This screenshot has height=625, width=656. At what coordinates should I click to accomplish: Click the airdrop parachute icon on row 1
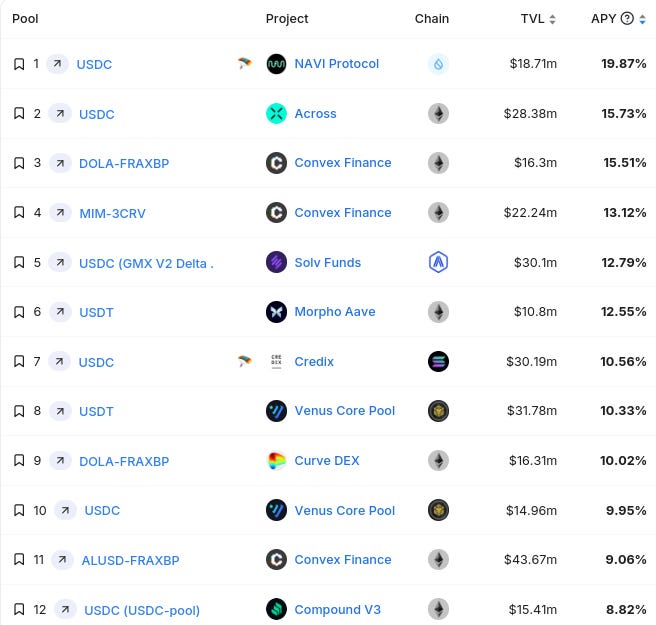click(245, 64)
